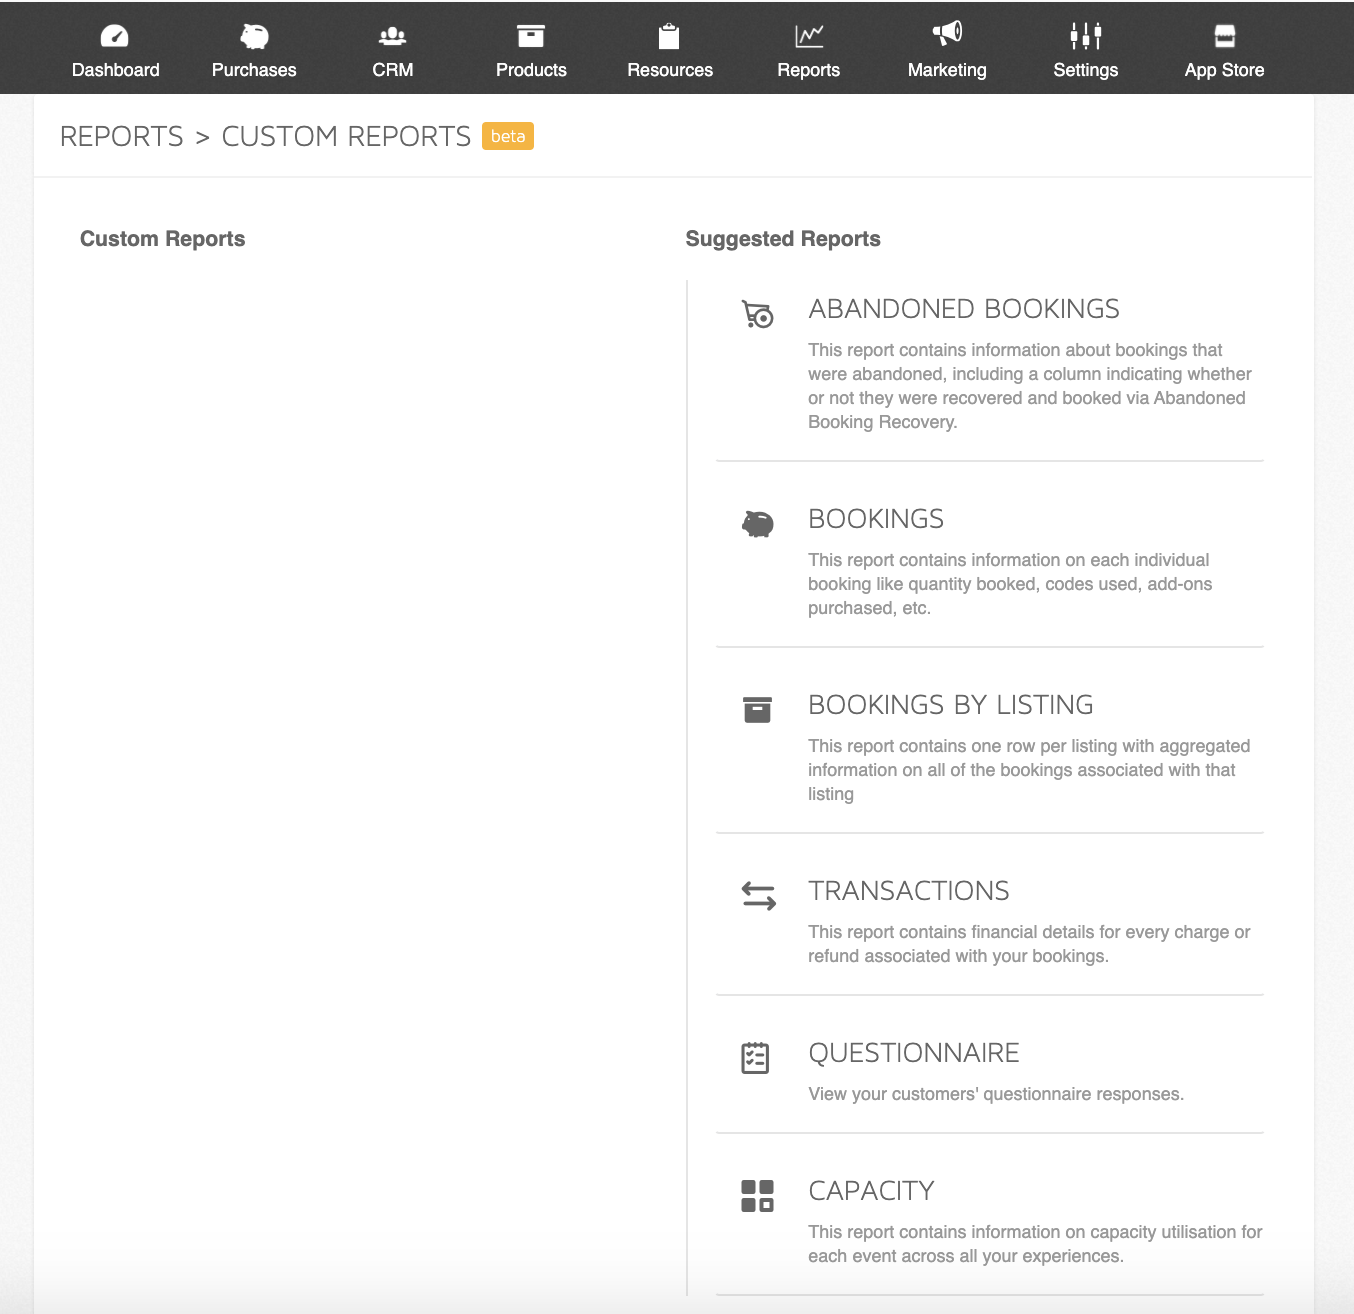Click the Reports chart icon
Viewport: 1354px width, 1314px height.
(809, 36)
